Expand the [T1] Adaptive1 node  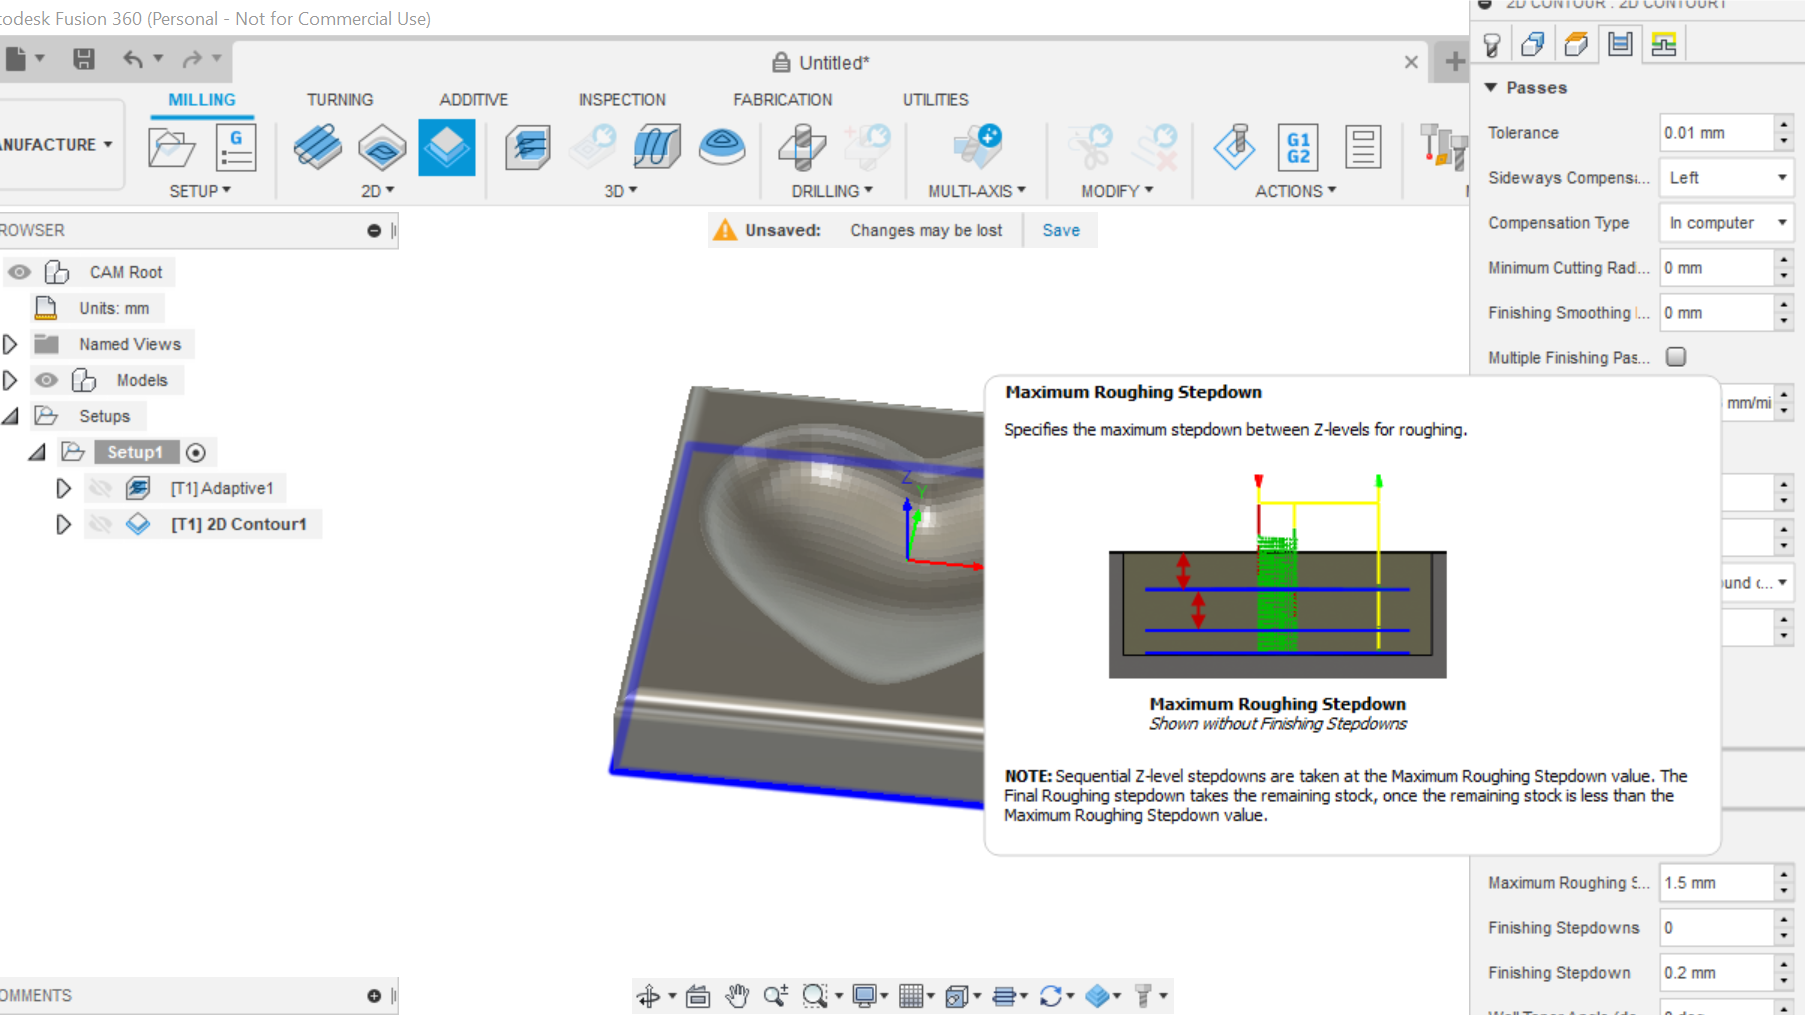coord(63,488)
